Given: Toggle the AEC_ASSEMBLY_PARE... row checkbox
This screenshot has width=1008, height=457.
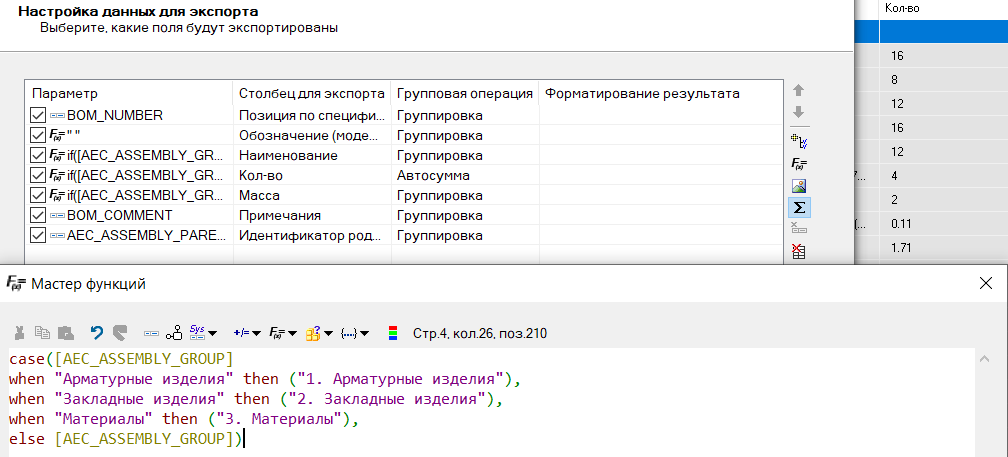Looking at the screenshot, I should click(x=39, y=236).
